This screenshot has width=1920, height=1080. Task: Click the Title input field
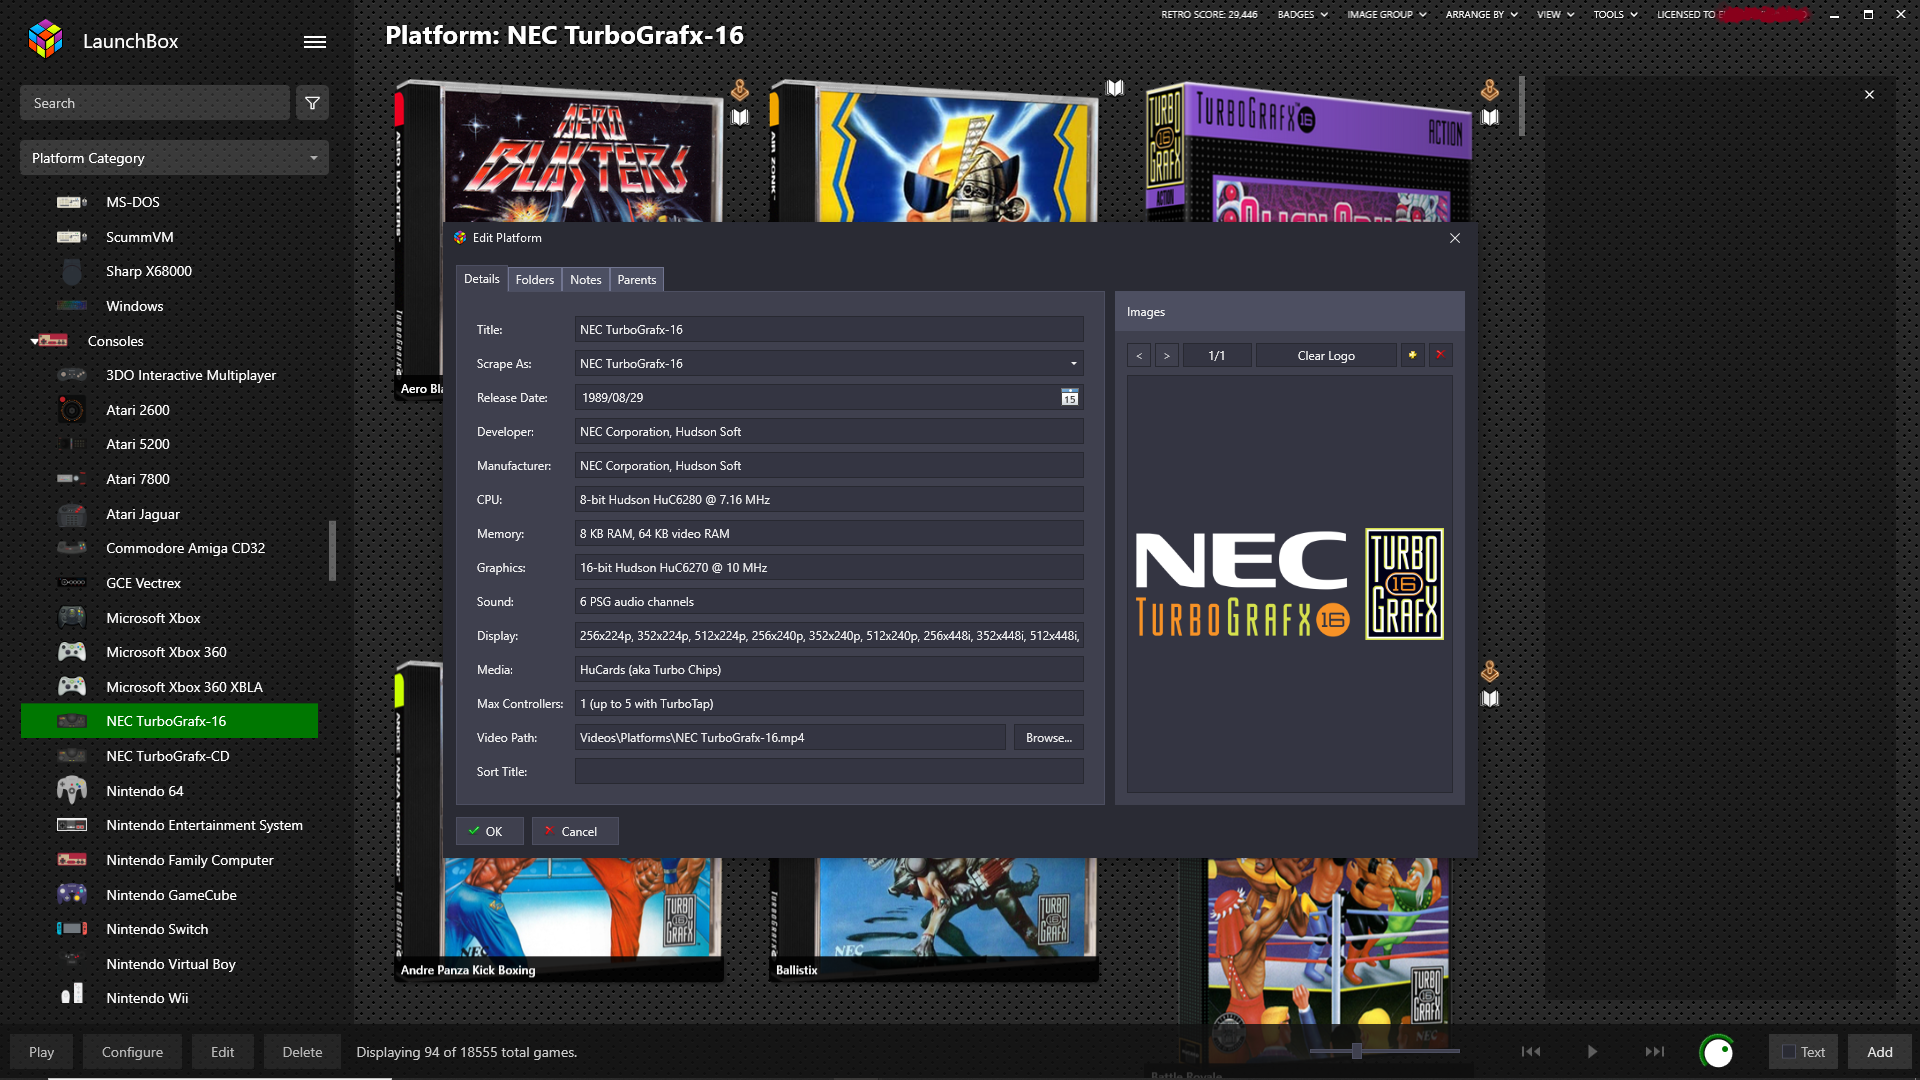tap(829, 330)
